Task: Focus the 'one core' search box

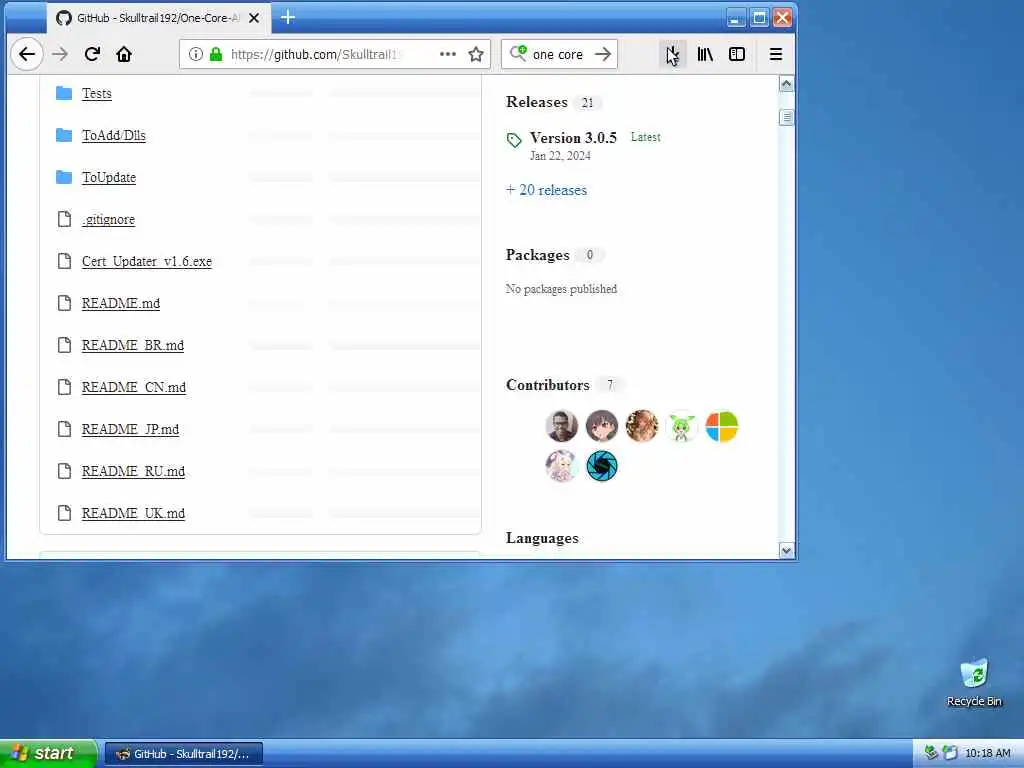Action: tap(557, 54)
